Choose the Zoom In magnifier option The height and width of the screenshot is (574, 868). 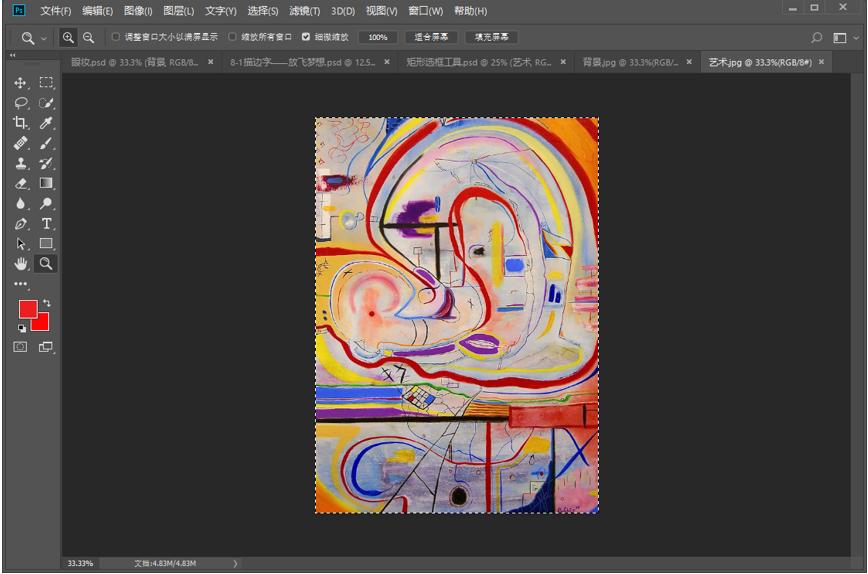point(68,37)
